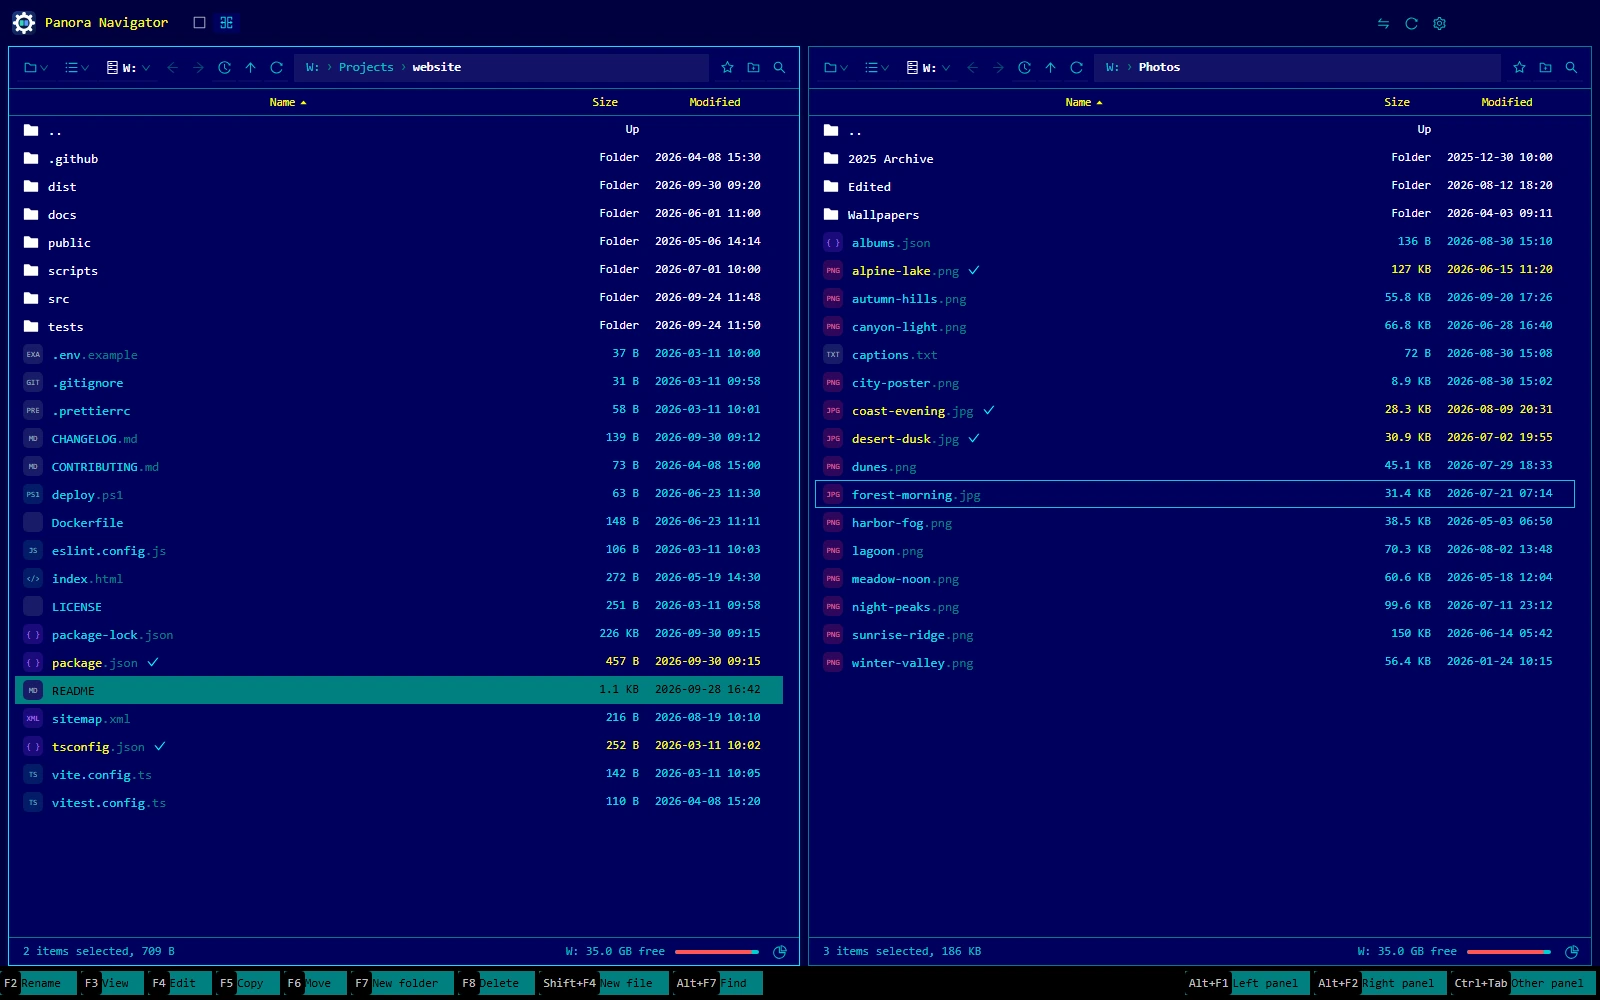Show disk usage chart in left status bar
The width and height of the screenshot is (1600, 1000).
coord(780,951)
